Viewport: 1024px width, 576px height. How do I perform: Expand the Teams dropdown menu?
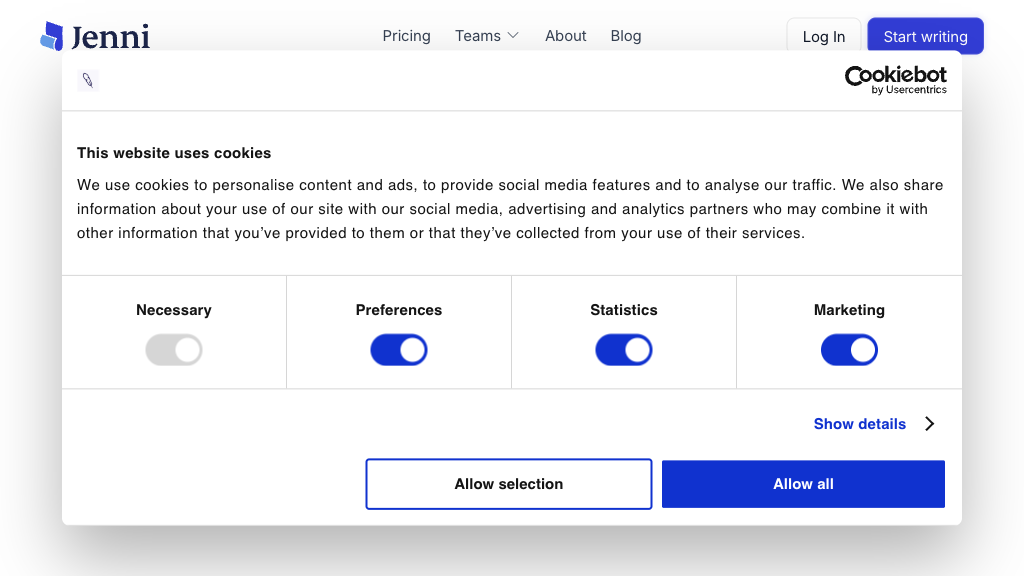pos(478,36)
